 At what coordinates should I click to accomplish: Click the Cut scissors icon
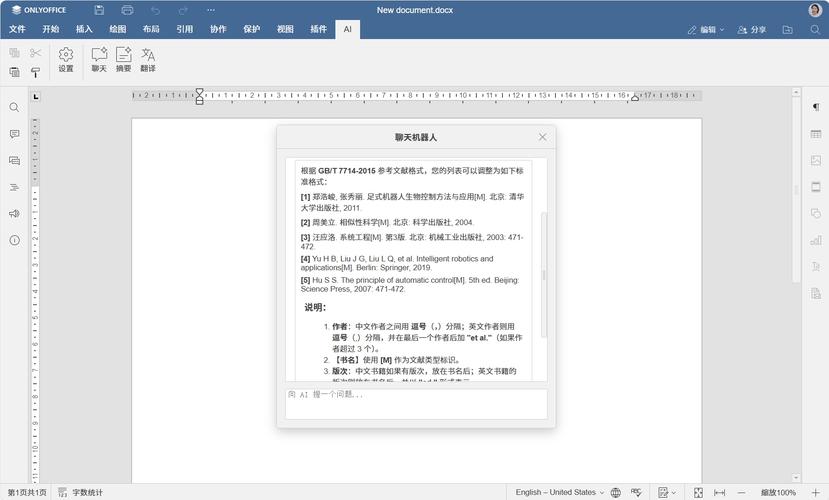[35, 53]
